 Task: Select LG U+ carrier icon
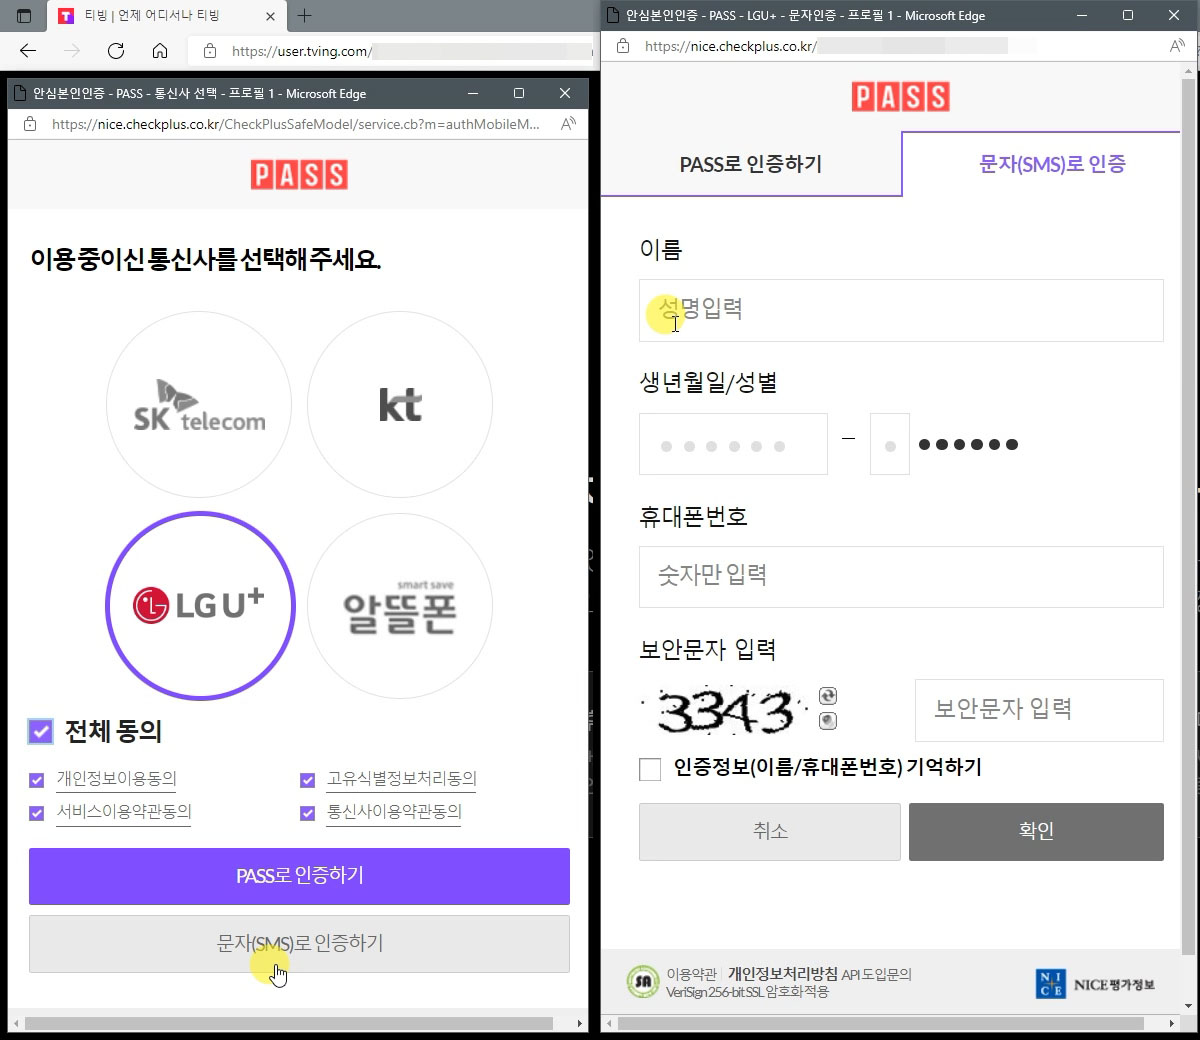point(200,605)
